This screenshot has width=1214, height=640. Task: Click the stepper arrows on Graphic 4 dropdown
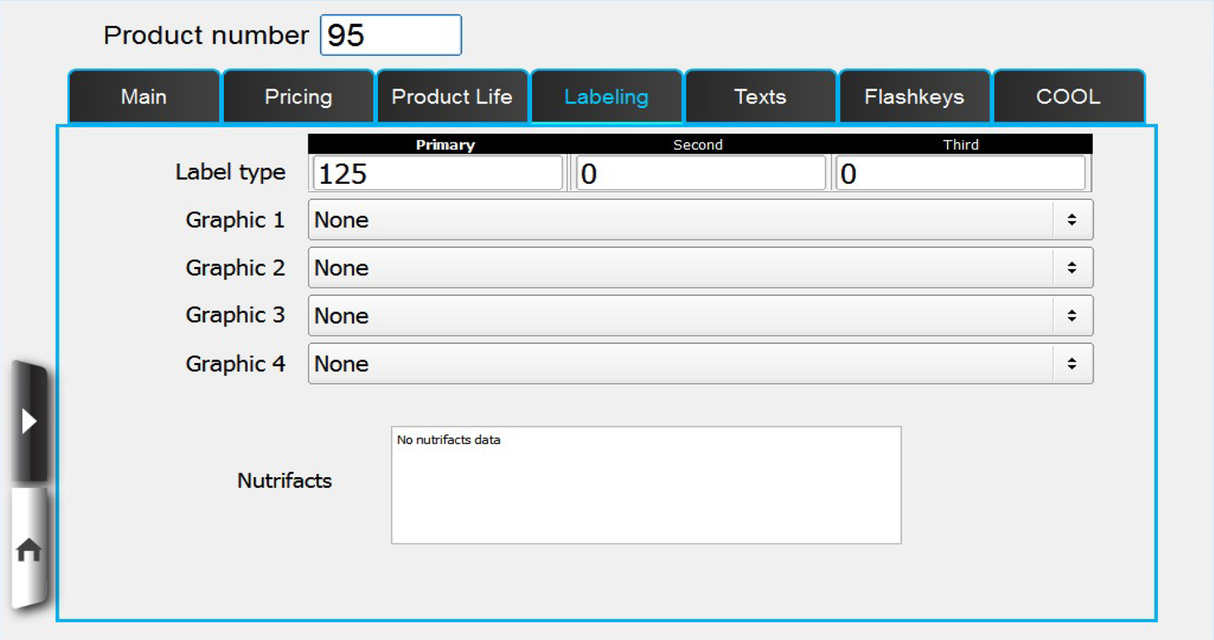[x=1073, y=363]
